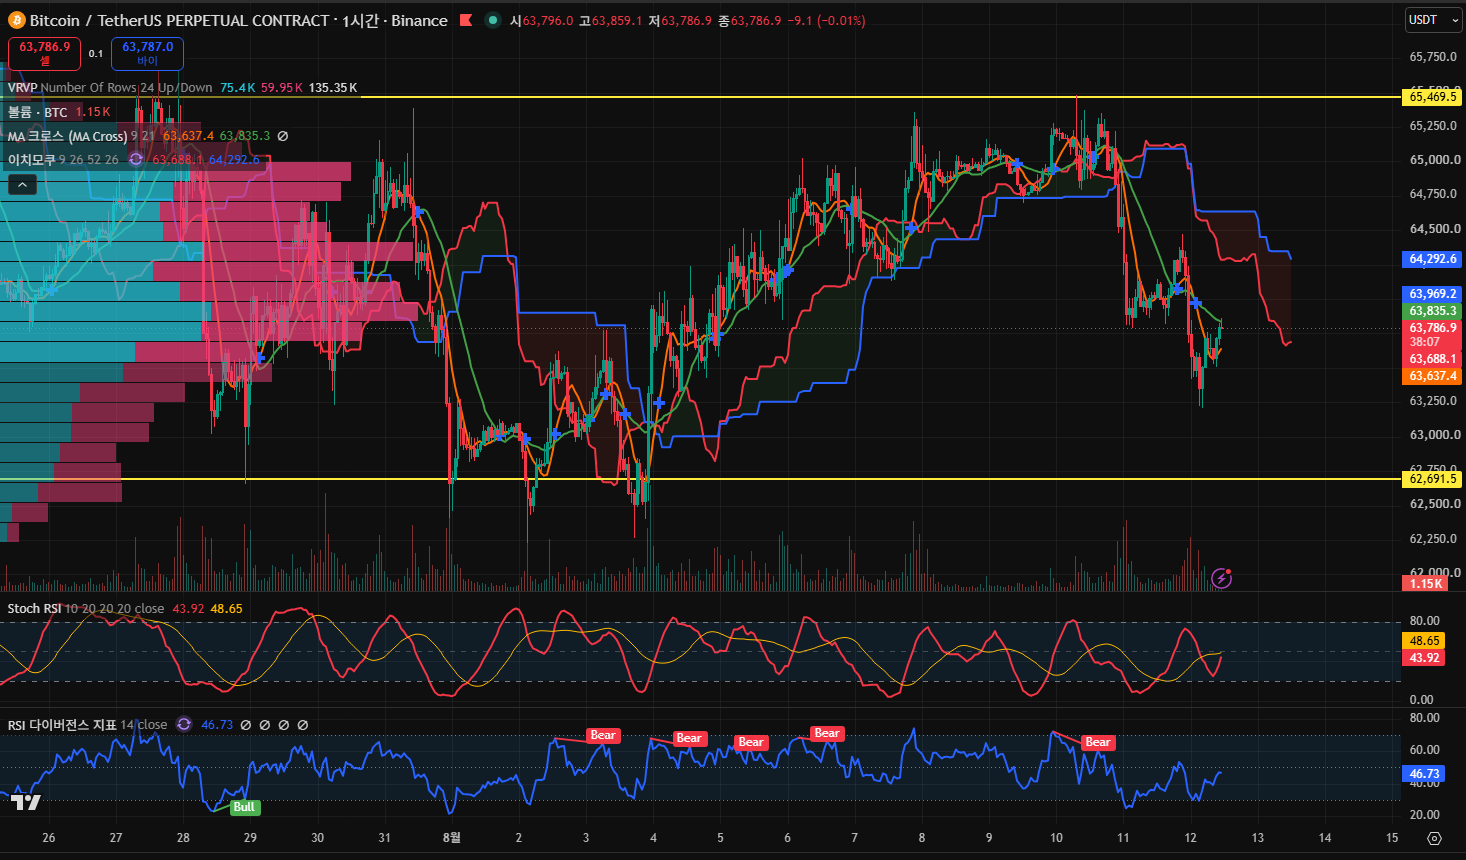Click the red 63,688.1 axis label

click(x=1433, y=359)
